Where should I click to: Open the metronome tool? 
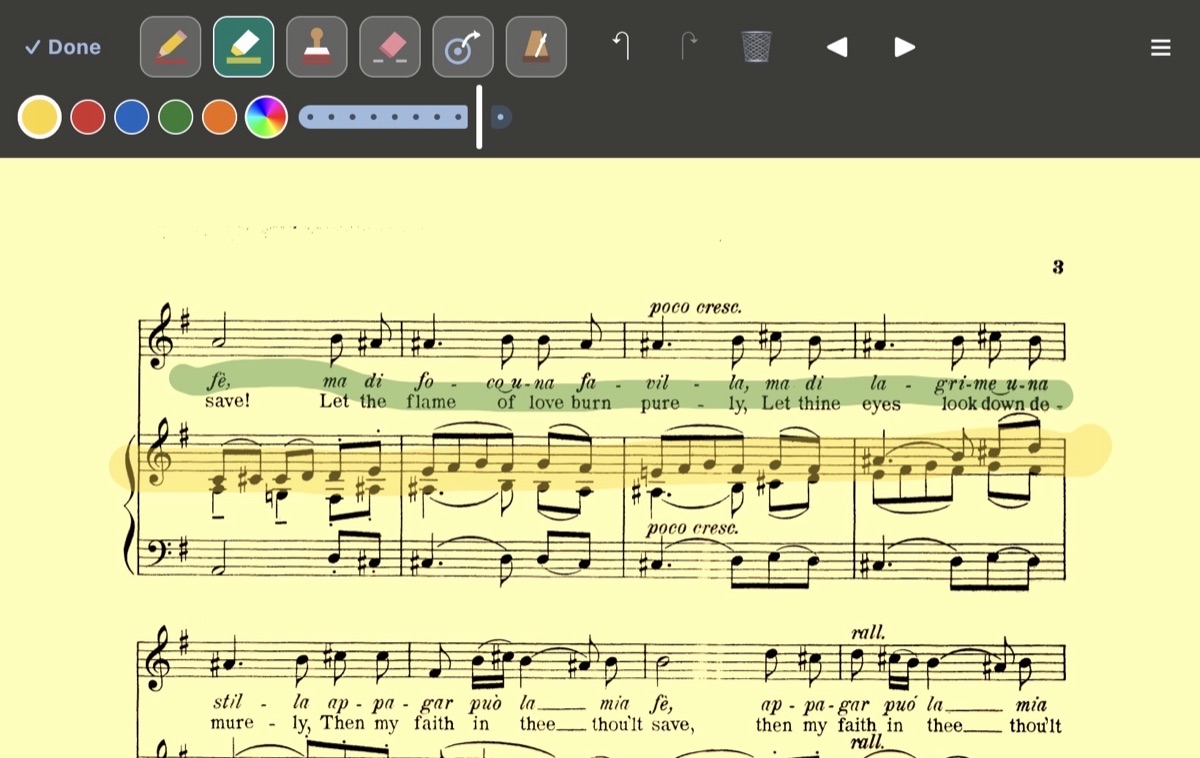536,47
